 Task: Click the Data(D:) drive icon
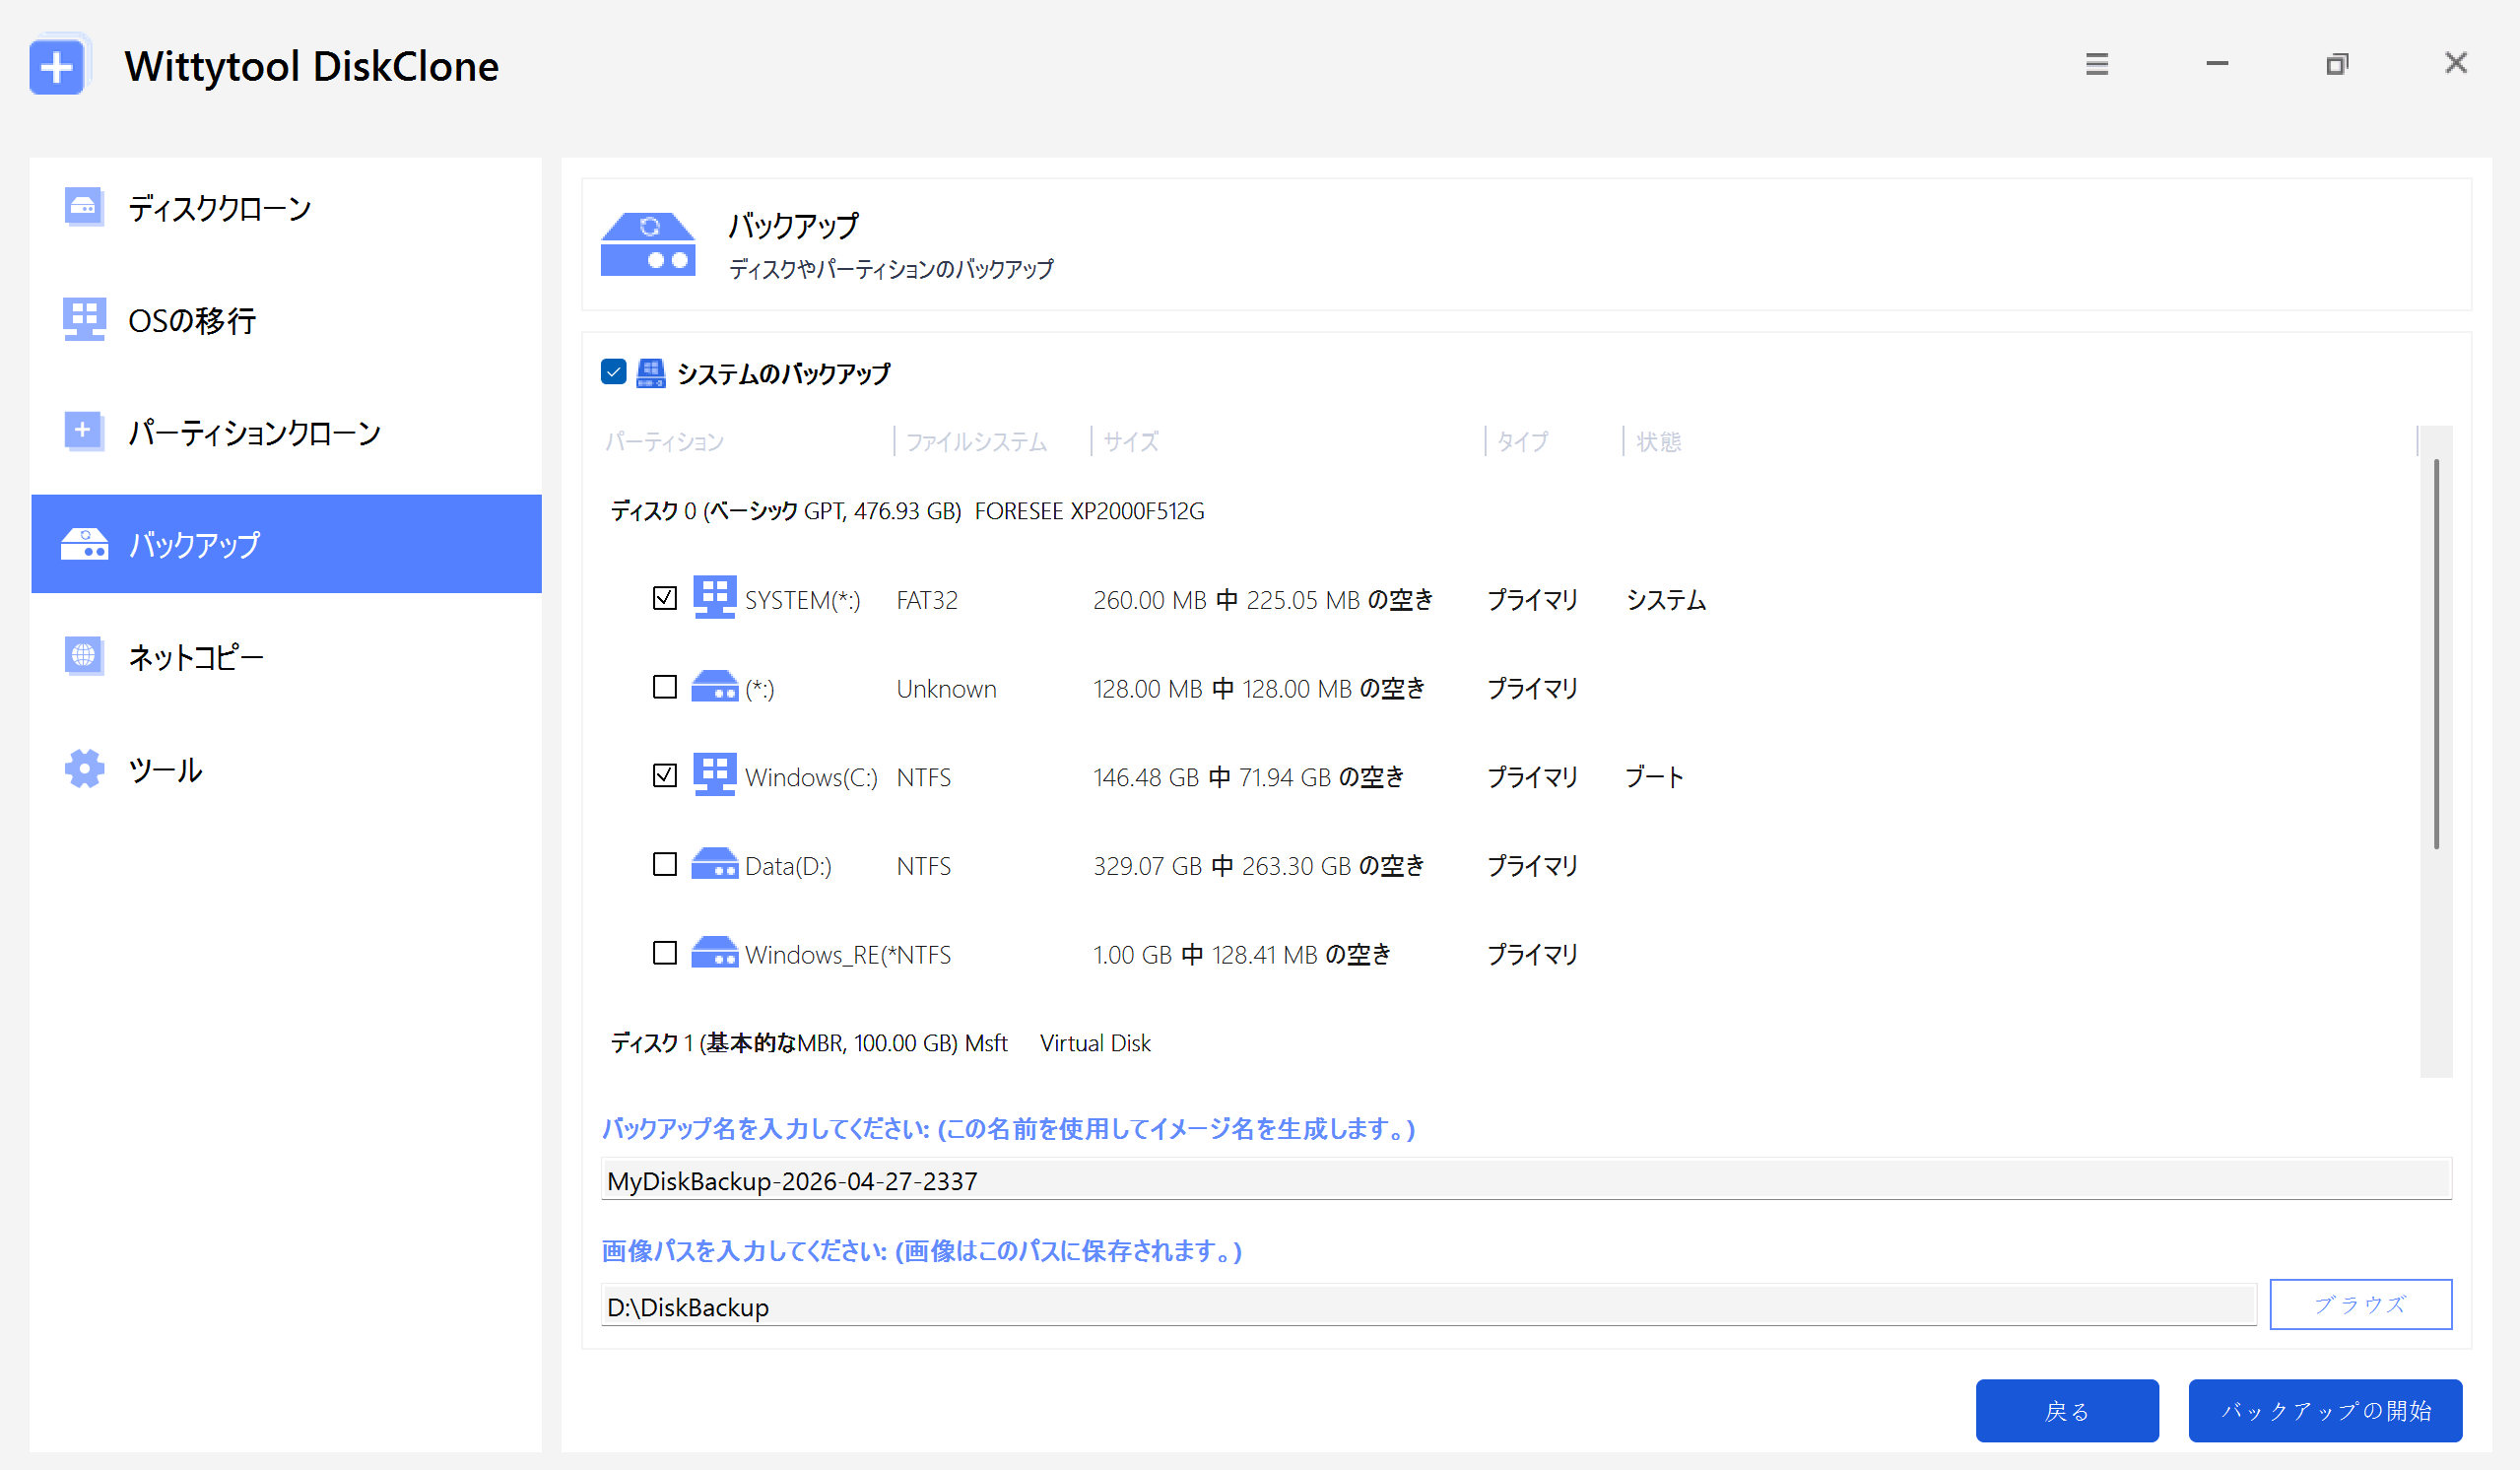pos(714,863)
